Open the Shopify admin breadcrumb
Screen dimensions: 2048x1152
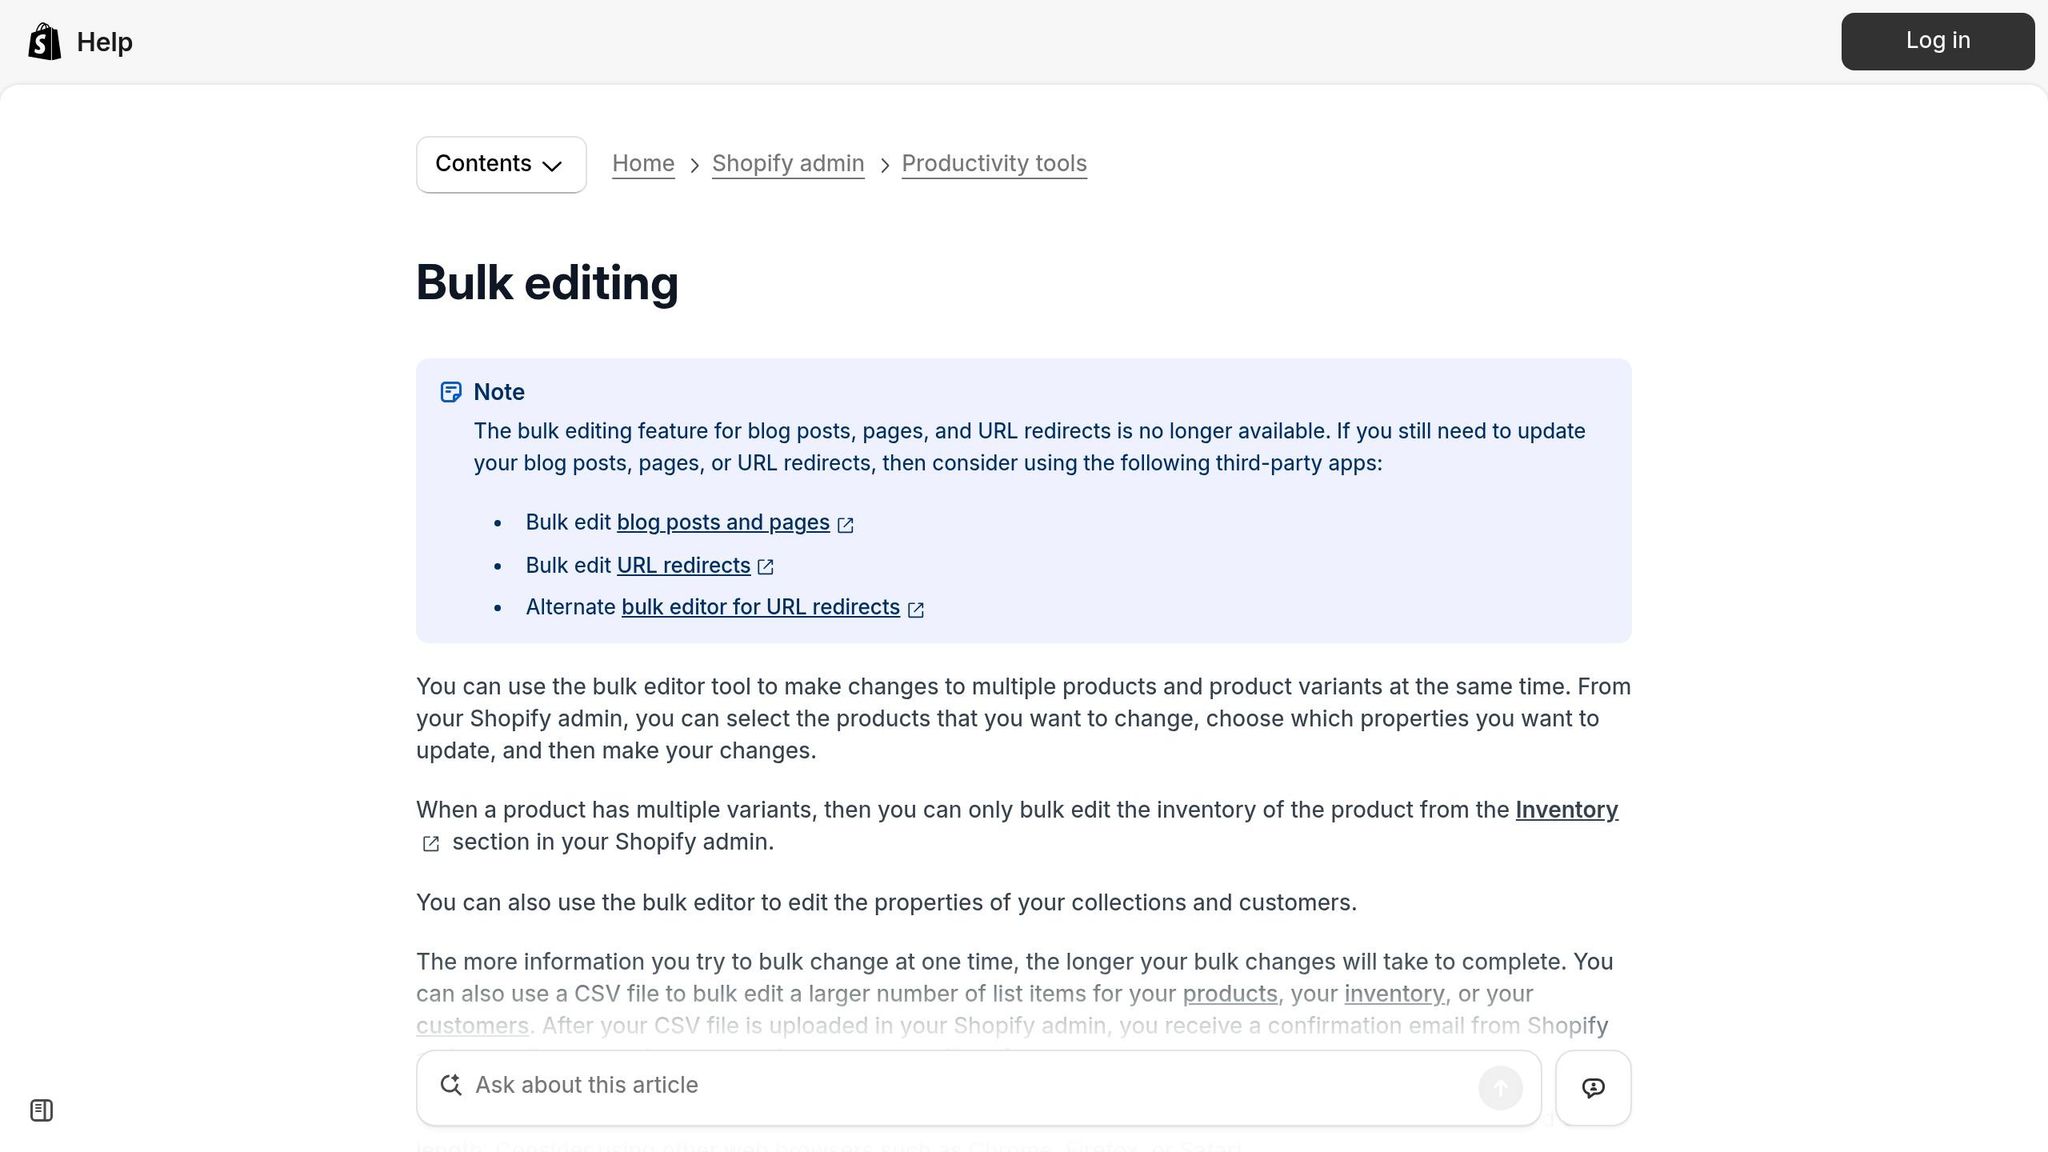click(787, 163)
